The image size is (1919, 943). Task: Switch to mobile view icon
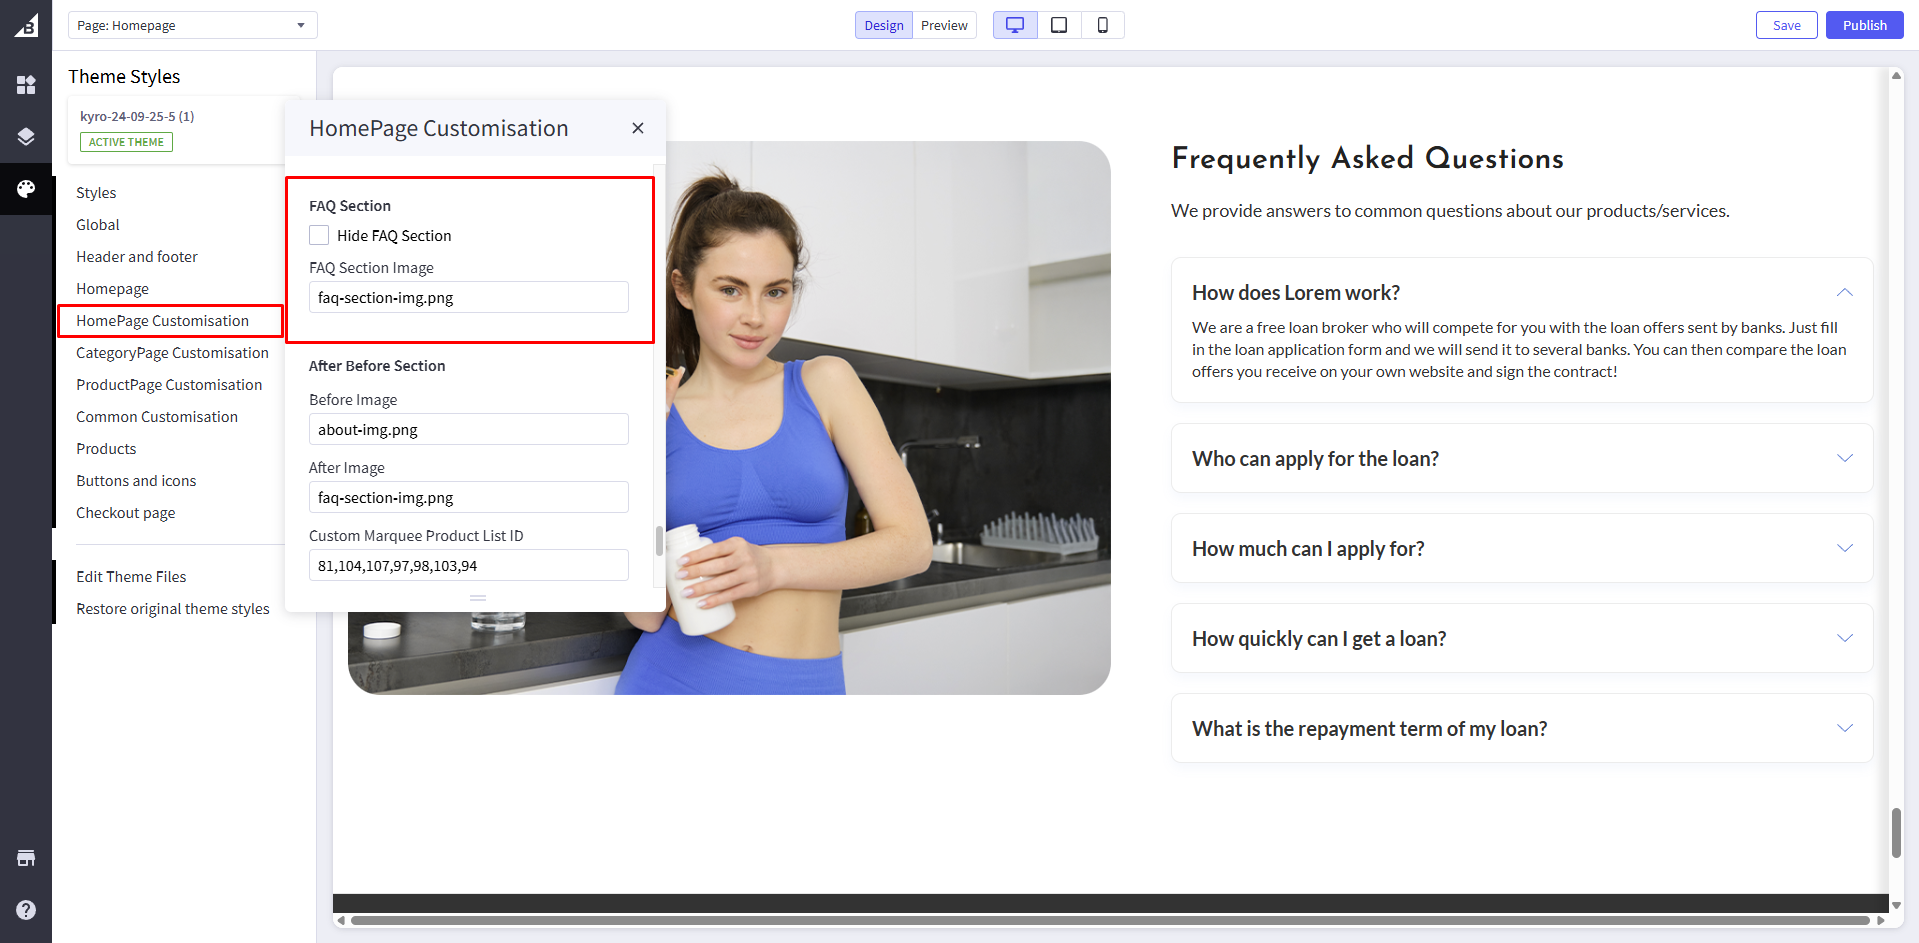tap(1102, 25)
